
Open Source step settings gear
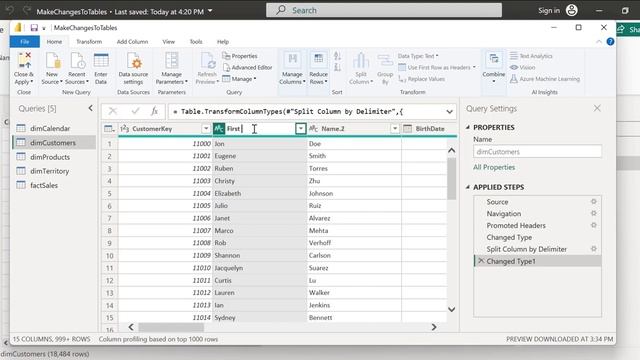[x=594, y=202]
